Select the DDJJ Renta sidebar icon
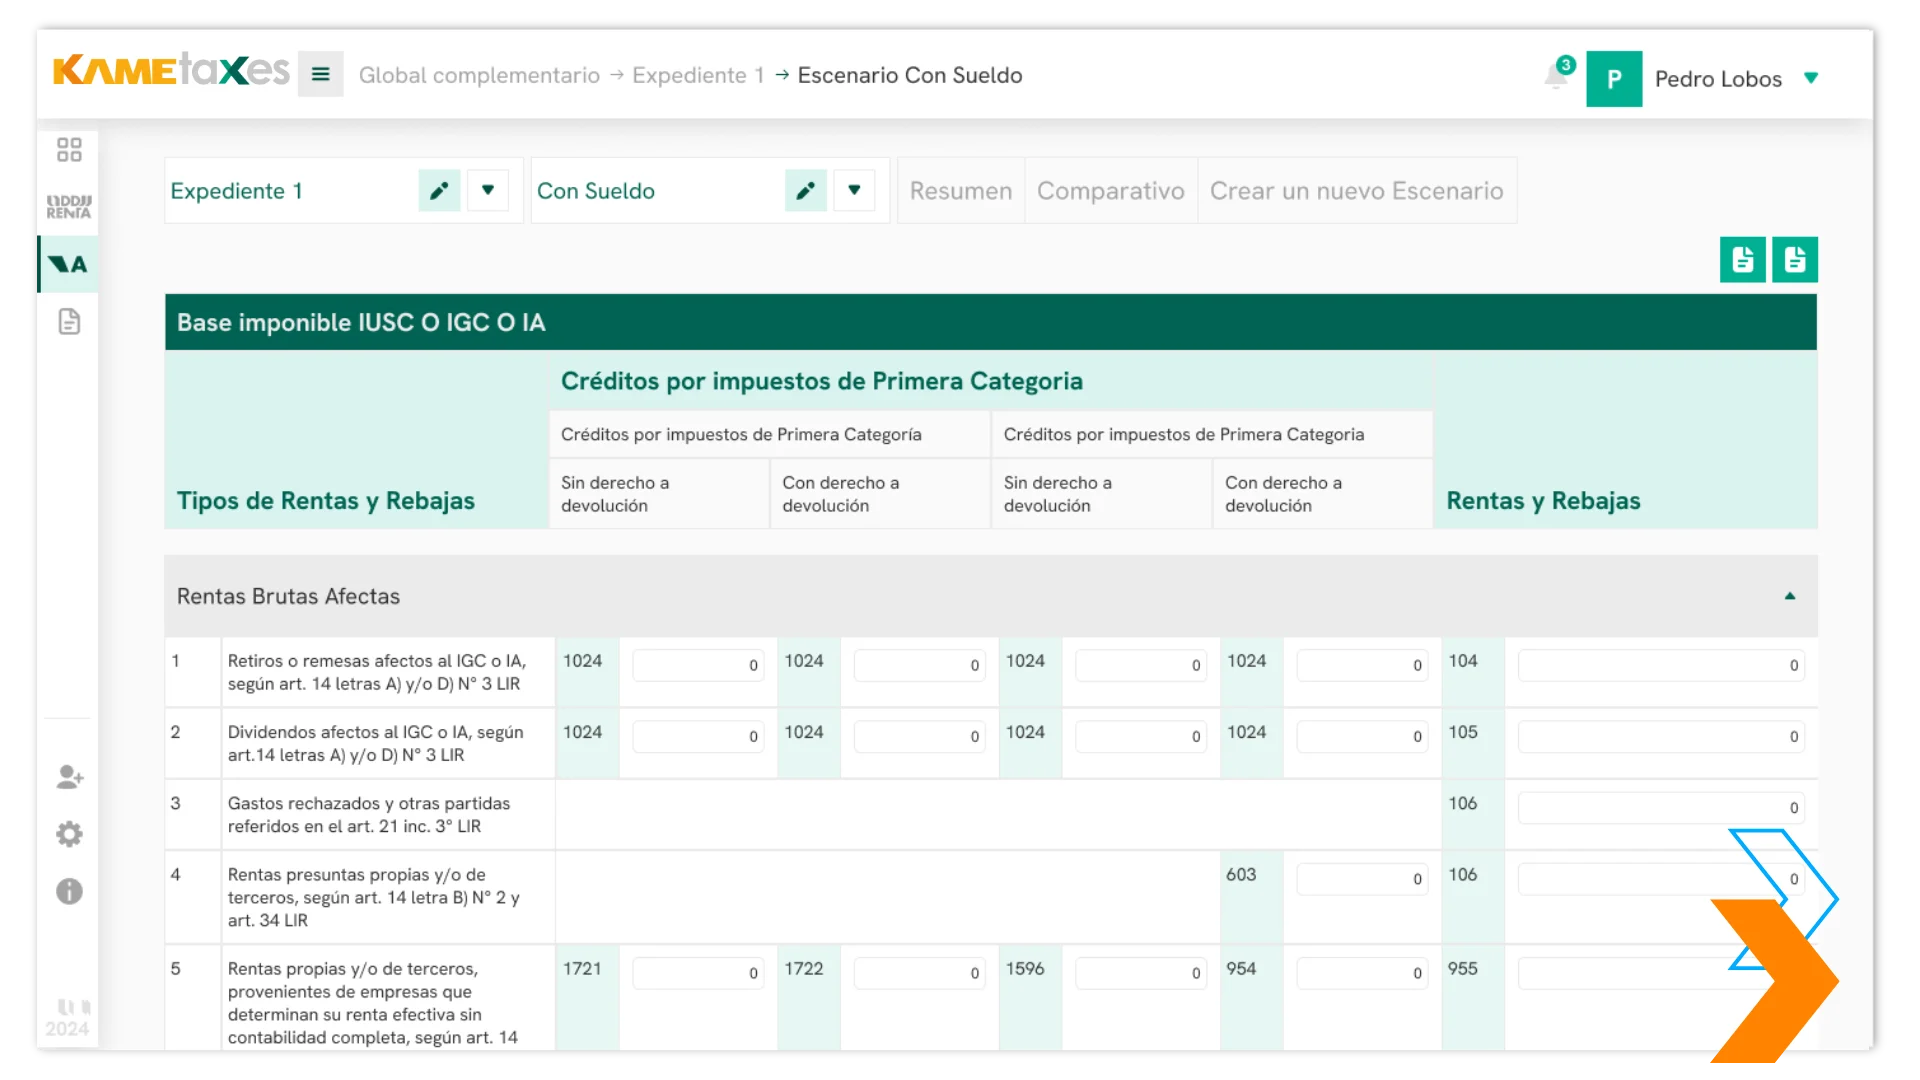Viewport: 1920px width, 1080px height. click(x=69, y=207)
